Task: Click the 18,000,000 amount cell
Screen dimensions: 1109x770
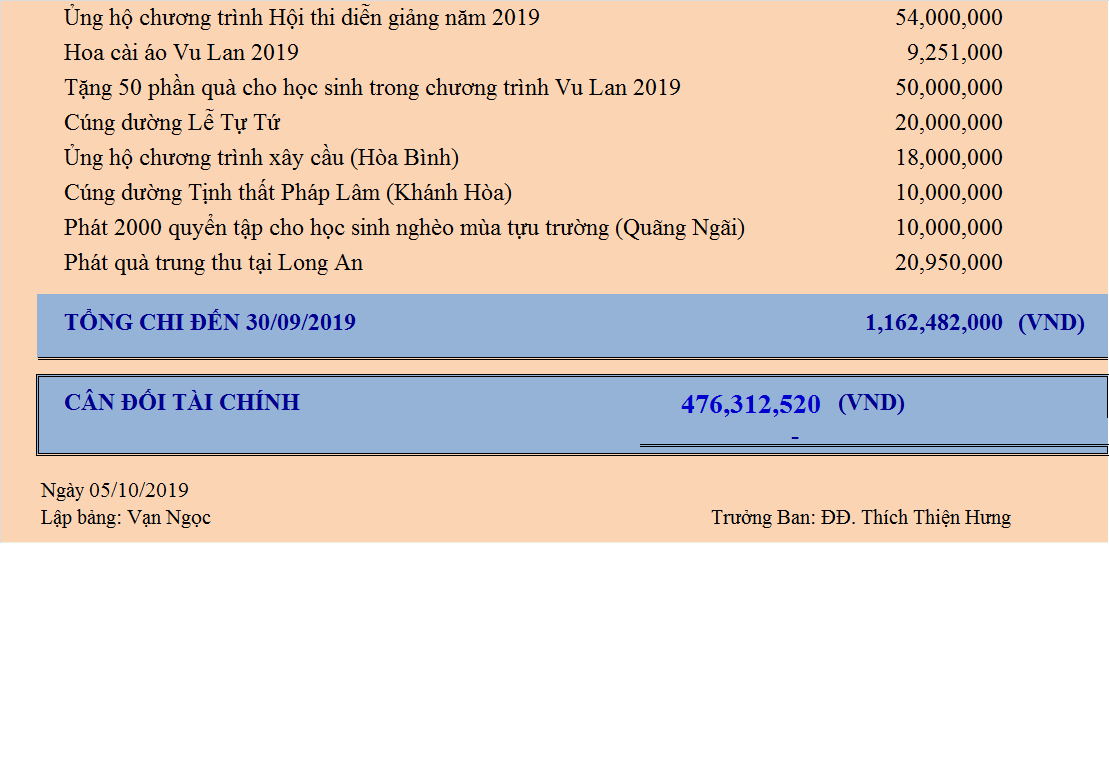Action: click(x=948, y=158)
